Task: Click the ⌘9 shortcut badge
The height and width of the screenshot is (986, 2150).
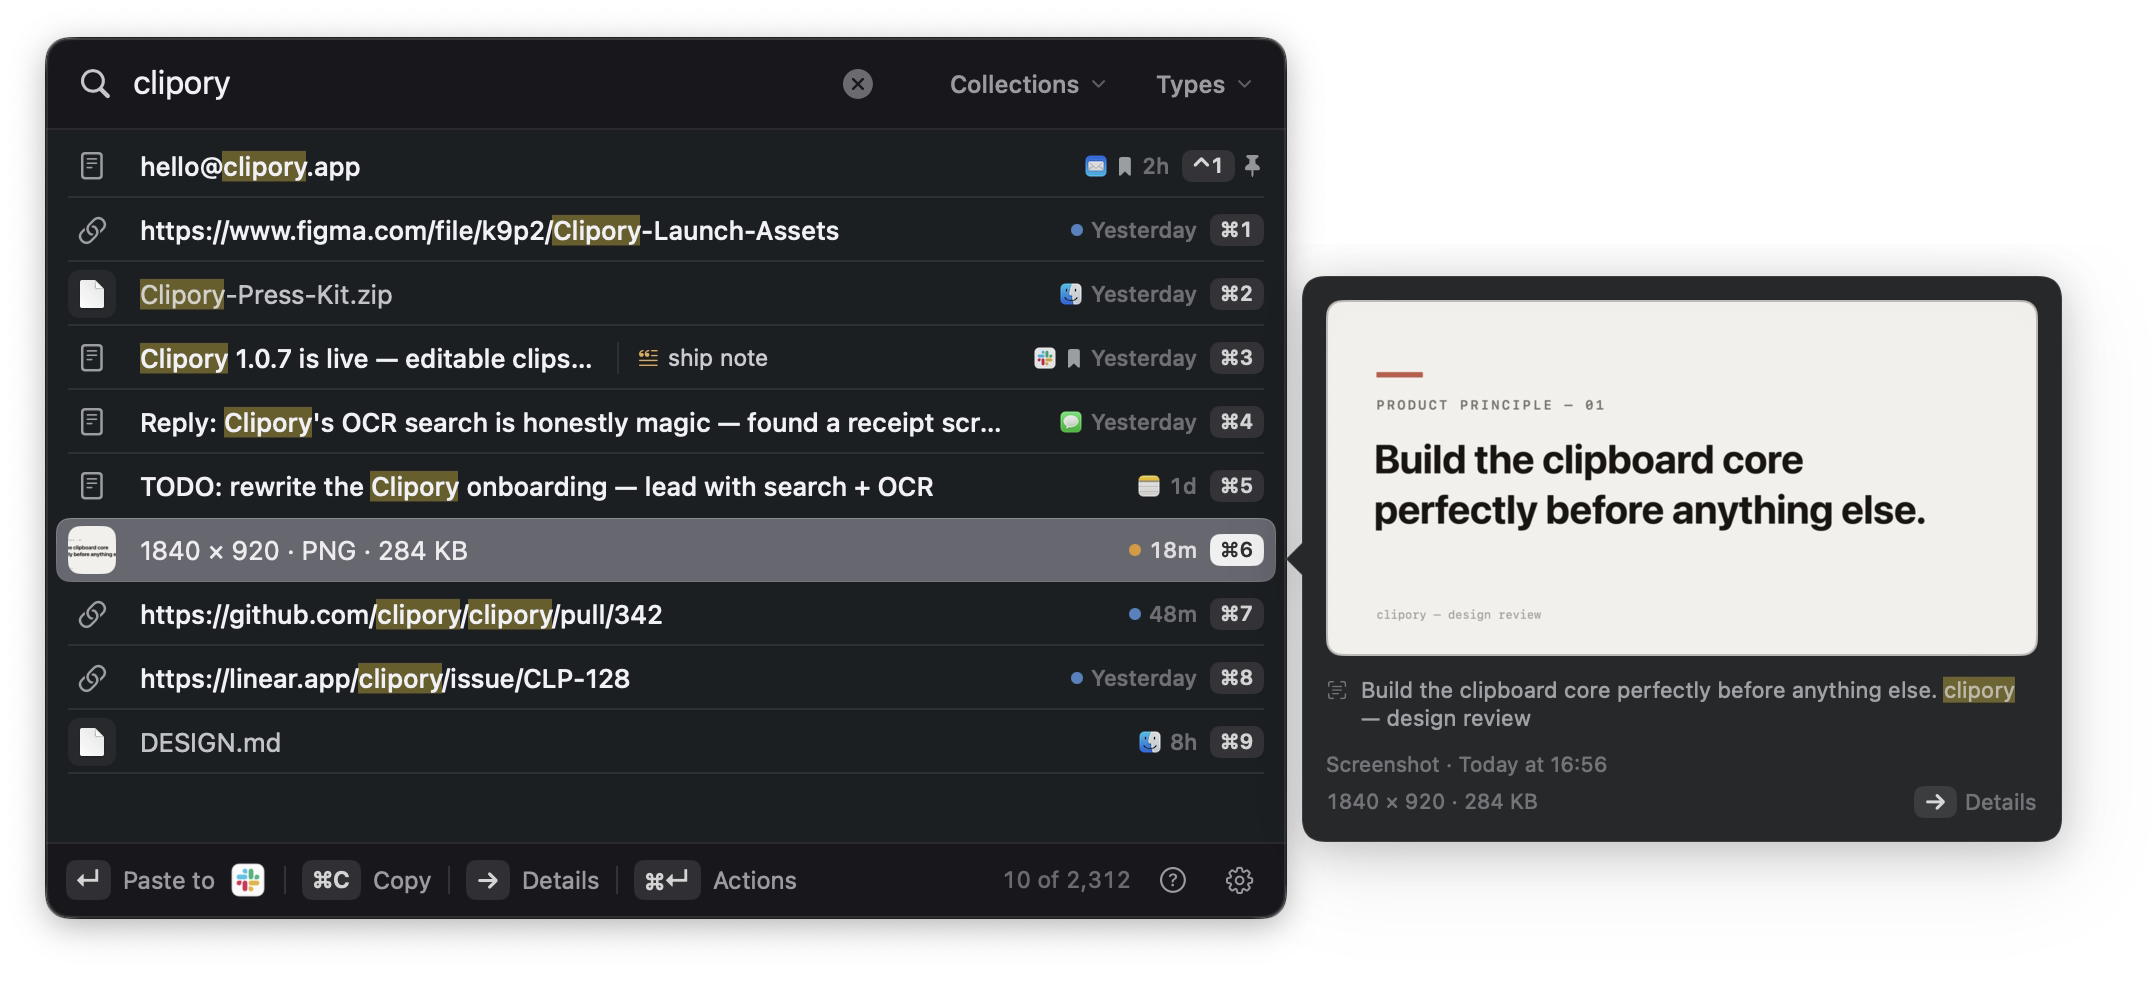Action: click(x=1236, y=742)
